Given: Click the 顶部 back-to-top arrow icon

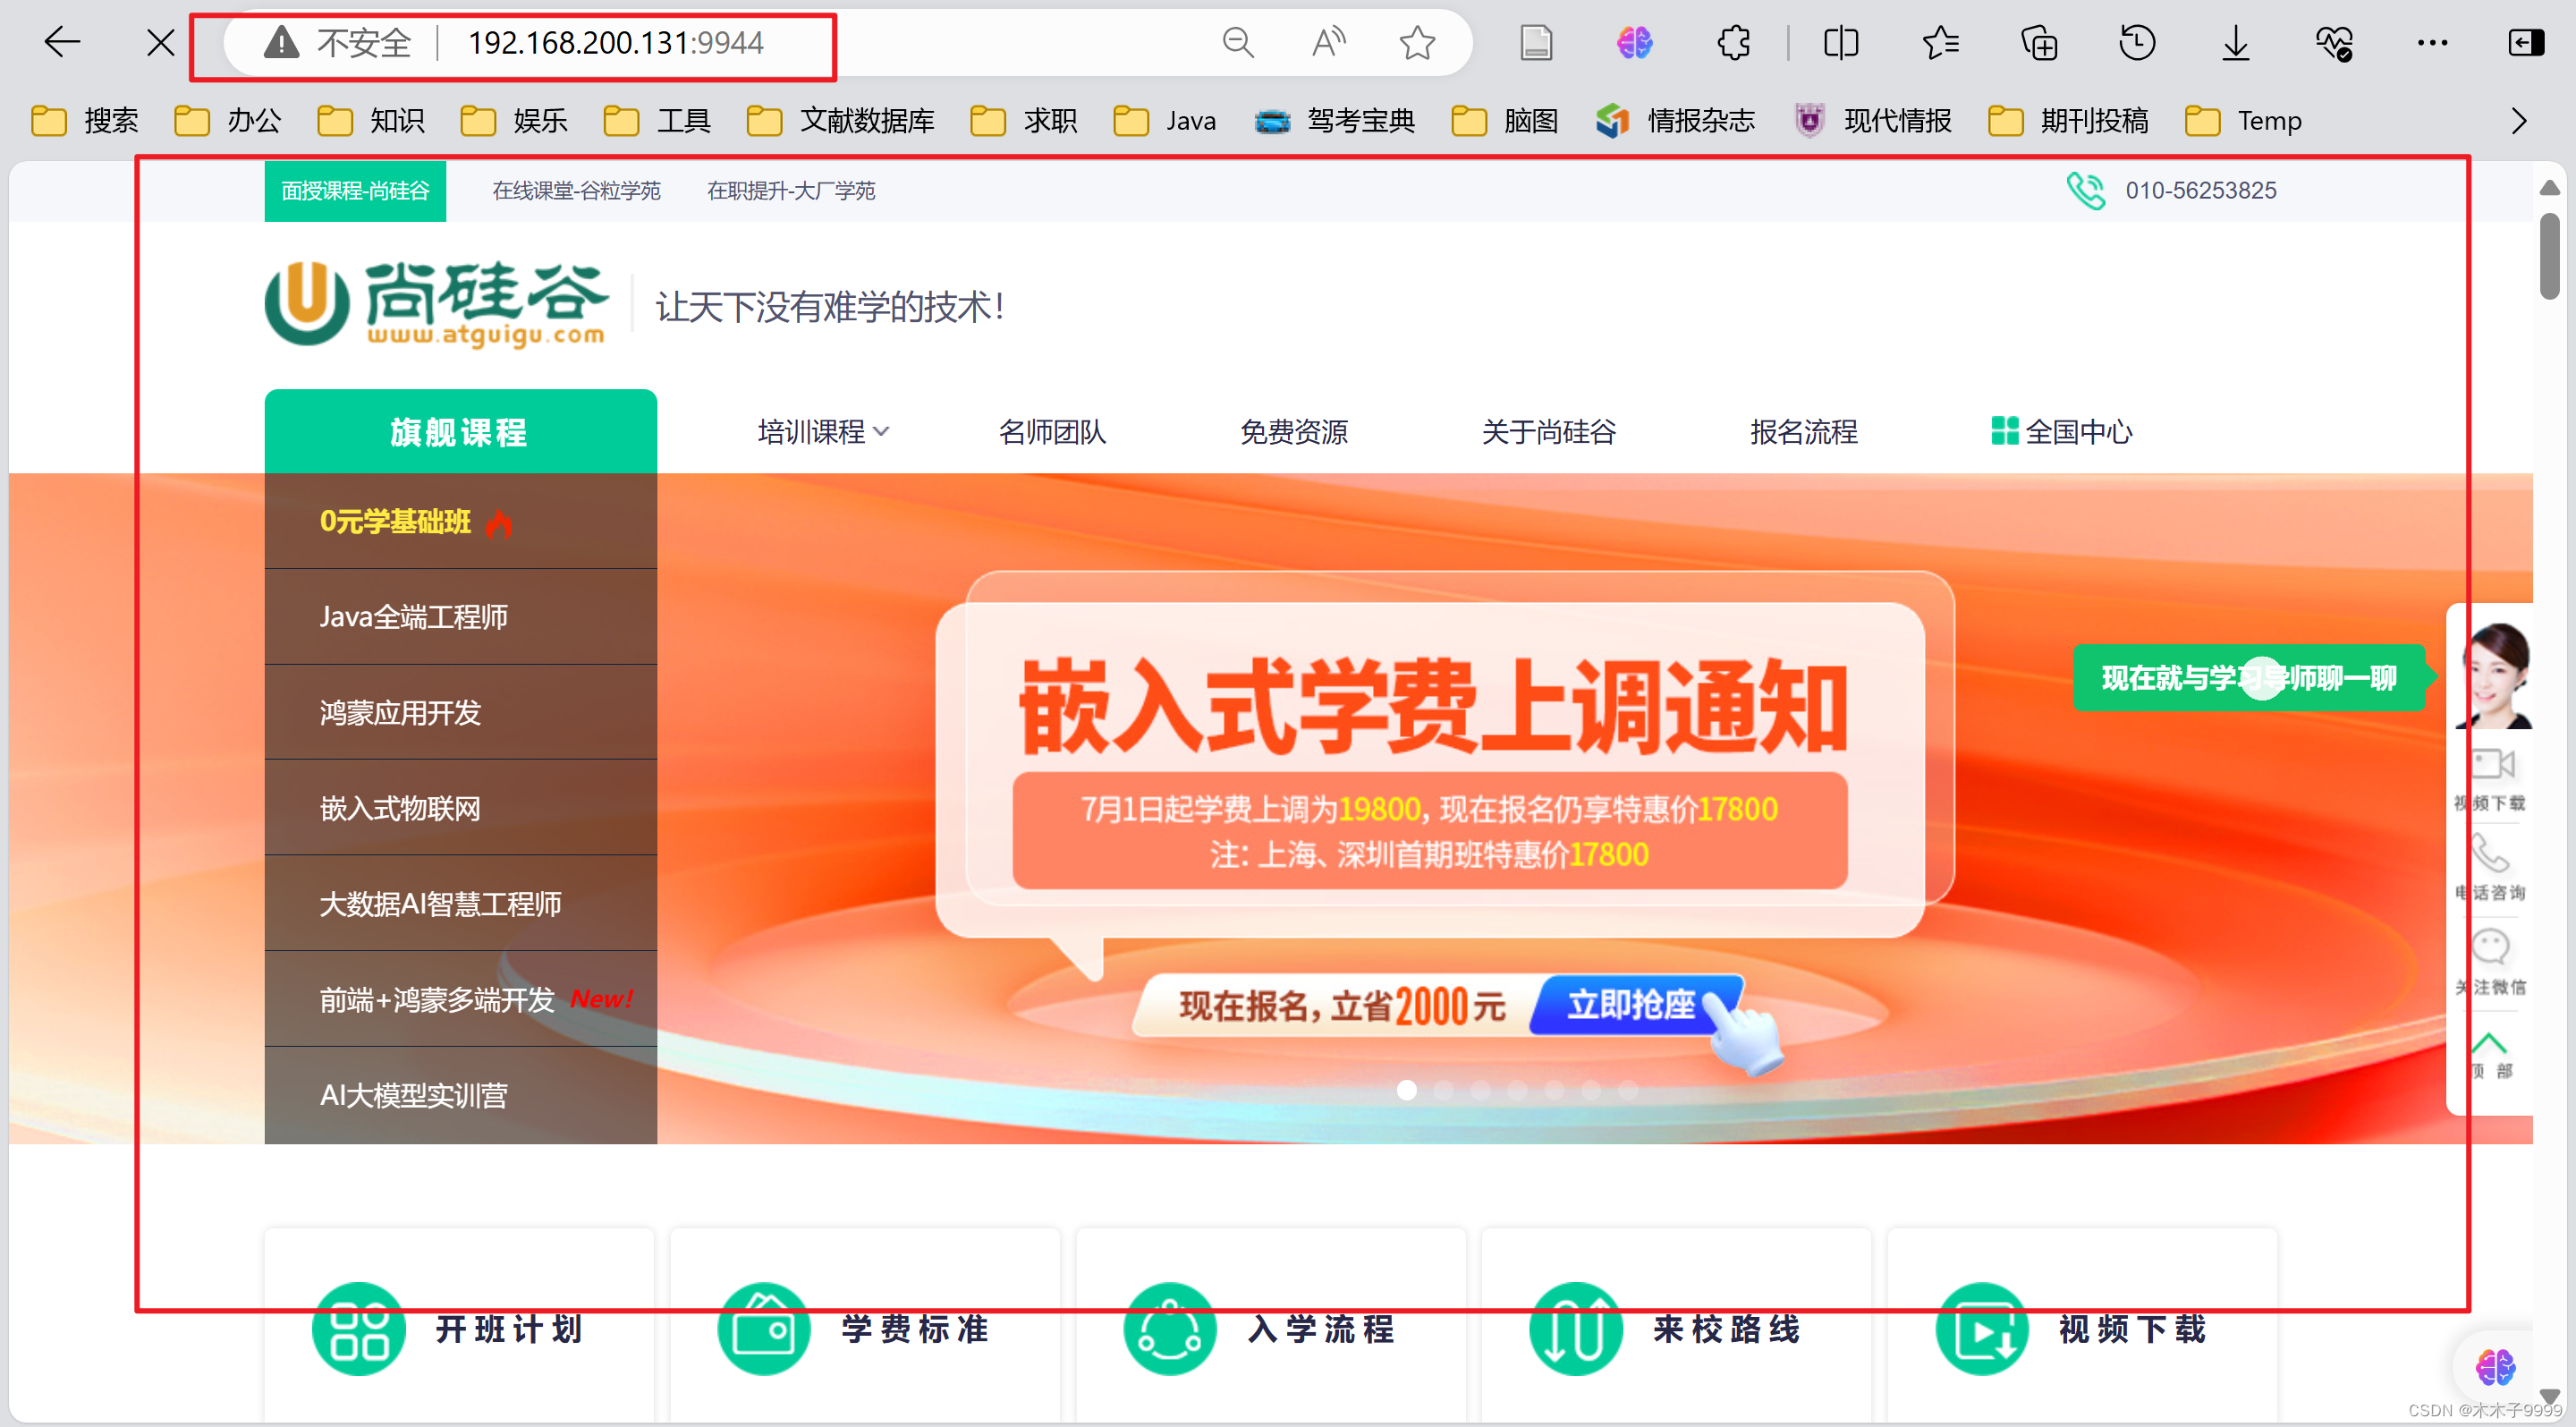Looking at the screenshot, I should tap(2489, 1043).
